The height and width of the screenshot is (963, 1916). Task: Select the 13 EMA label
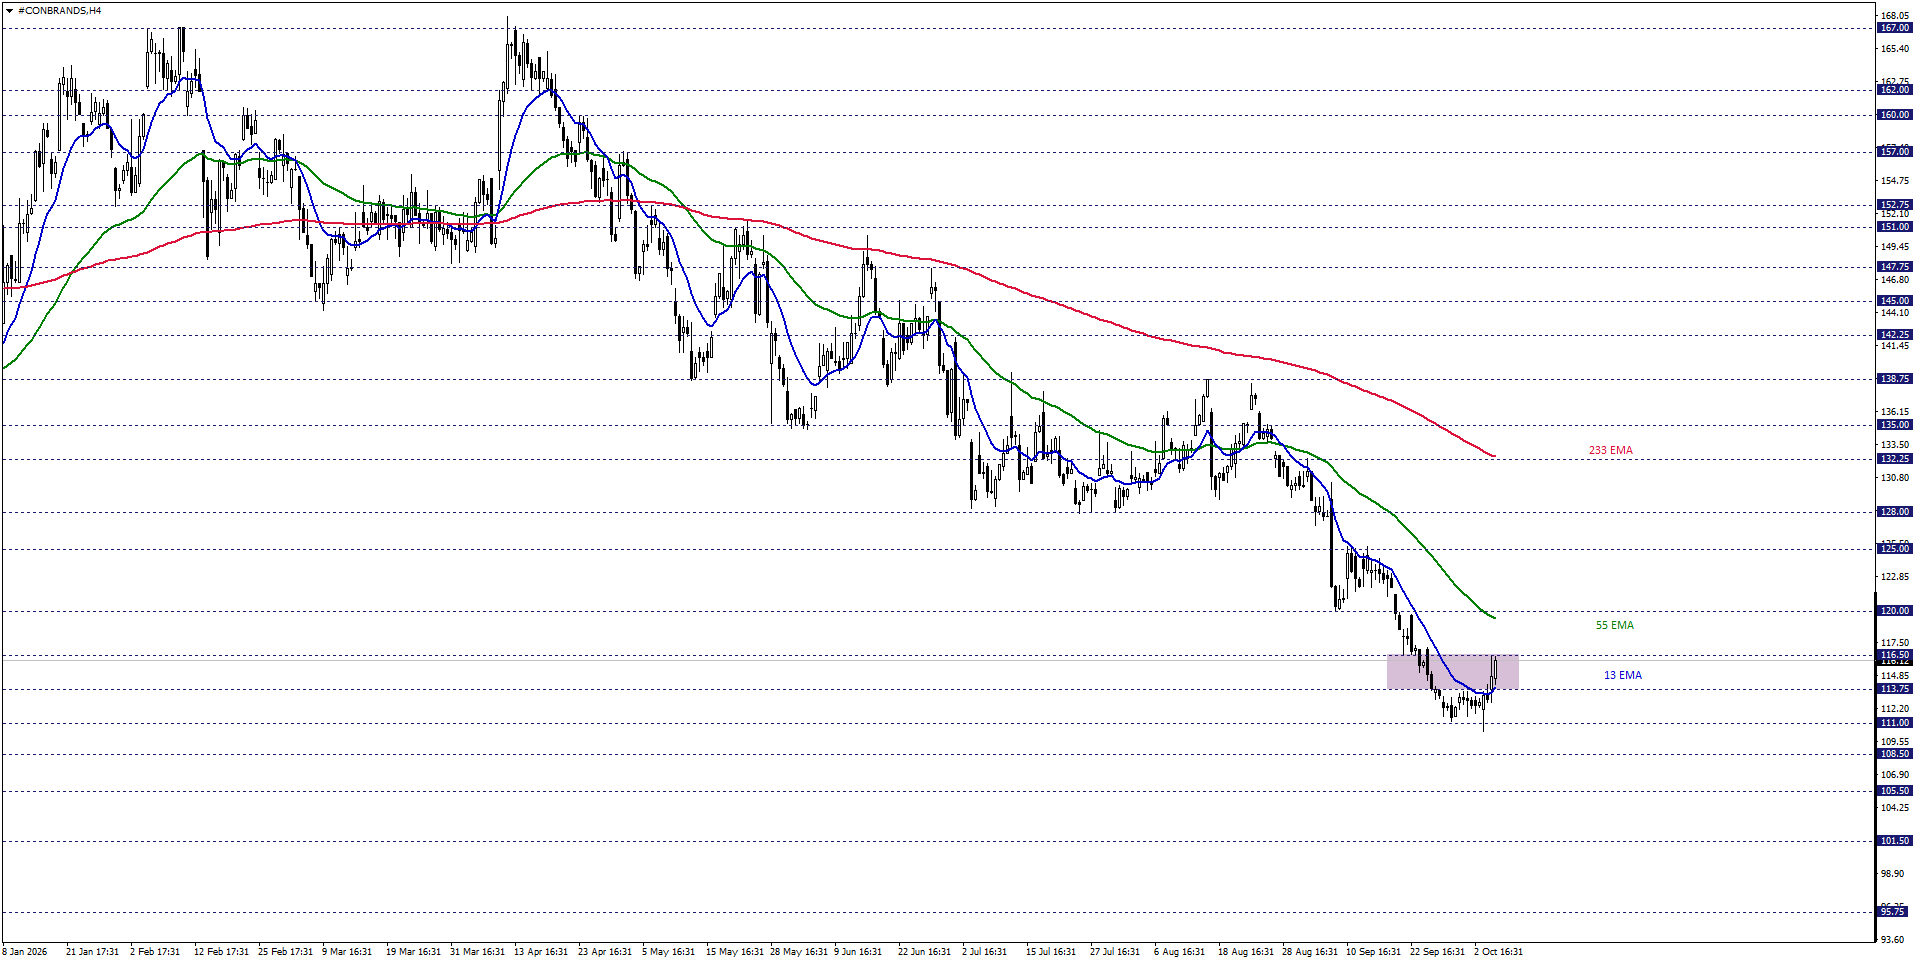click(1622, 676)
